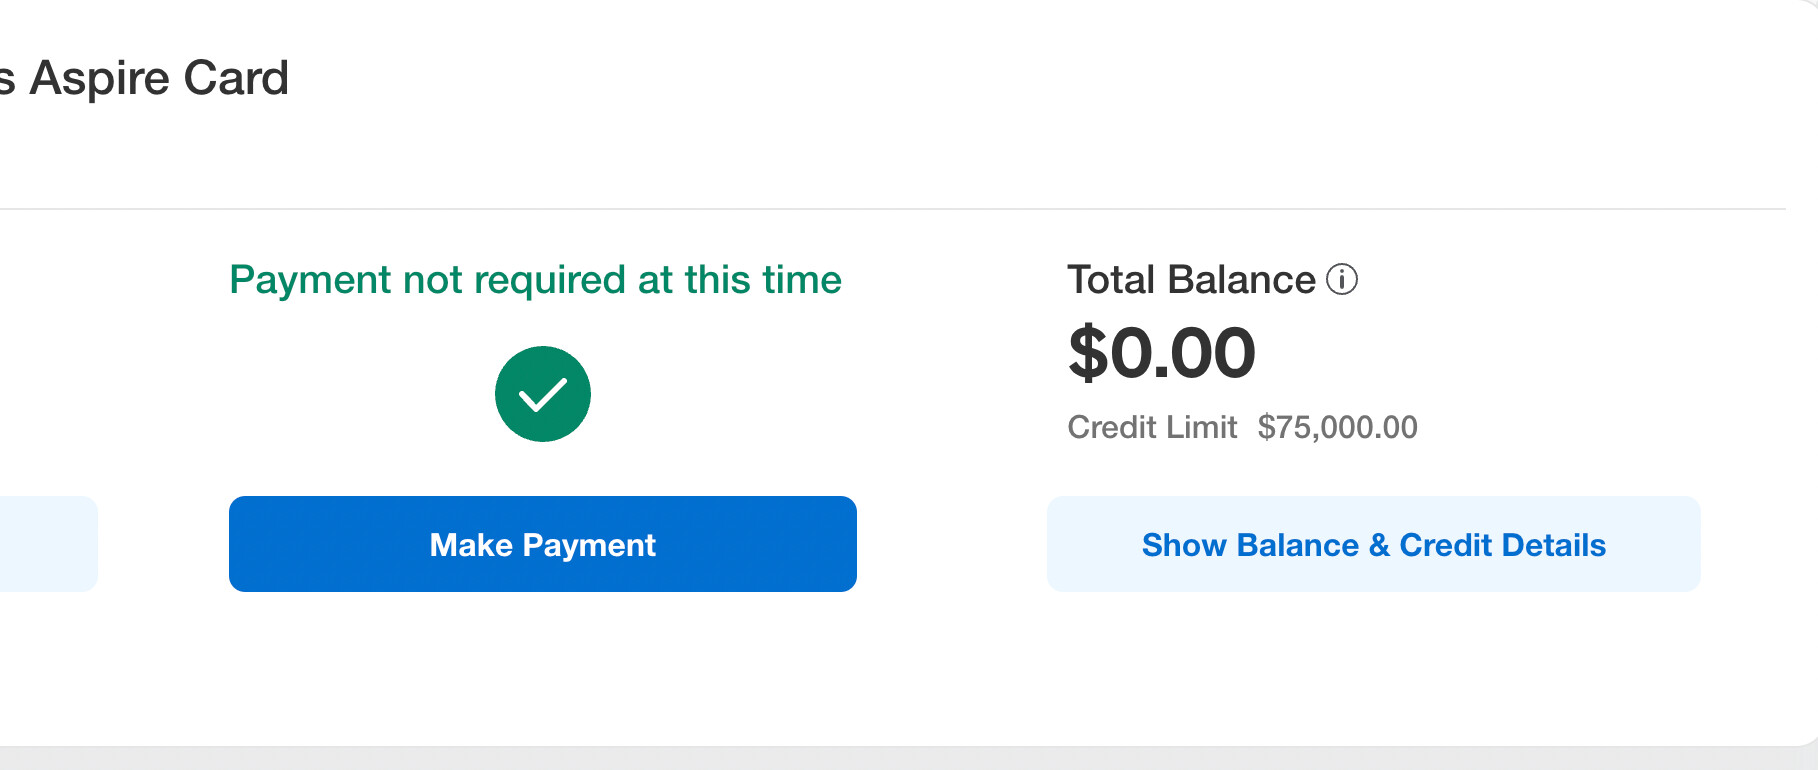Click the white tick inside the green circle
This screenshot has height=770, width=1818.
pos(543,395)
